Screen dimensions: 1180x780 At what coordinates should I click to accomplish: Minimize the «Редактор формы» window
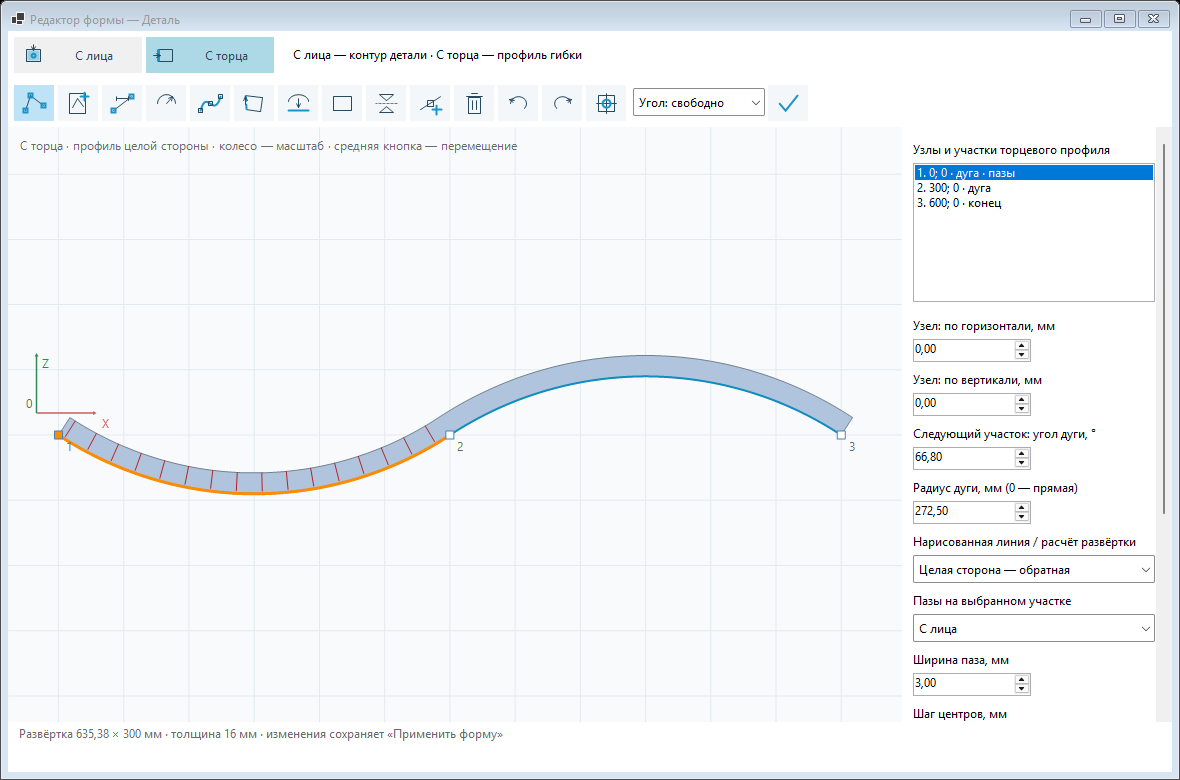pos(1085,19)
